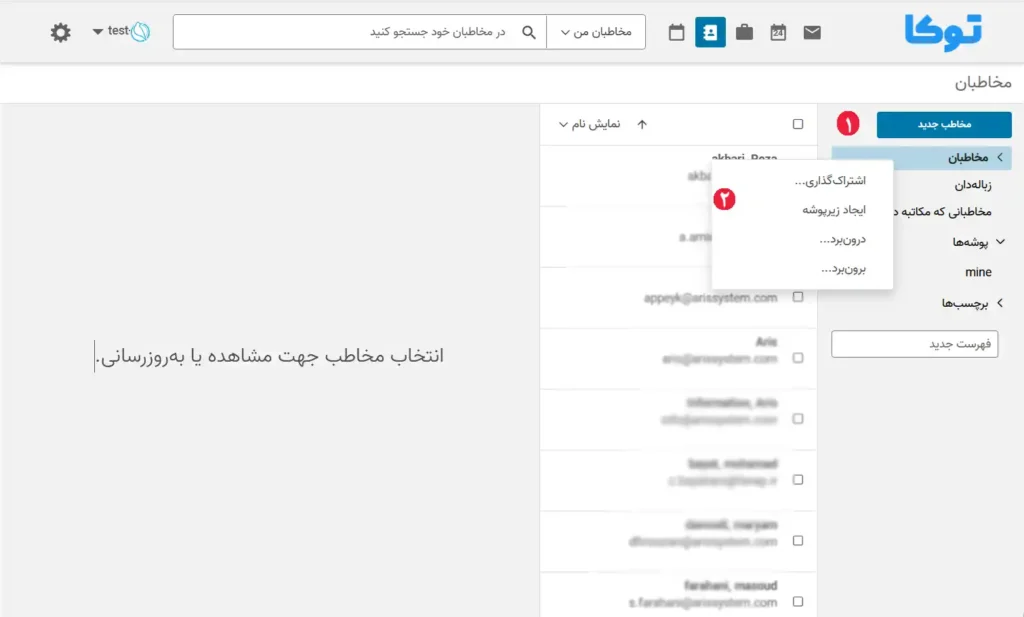
Task: Click the پوشه‌ها section label
Action: pos(970,242)
